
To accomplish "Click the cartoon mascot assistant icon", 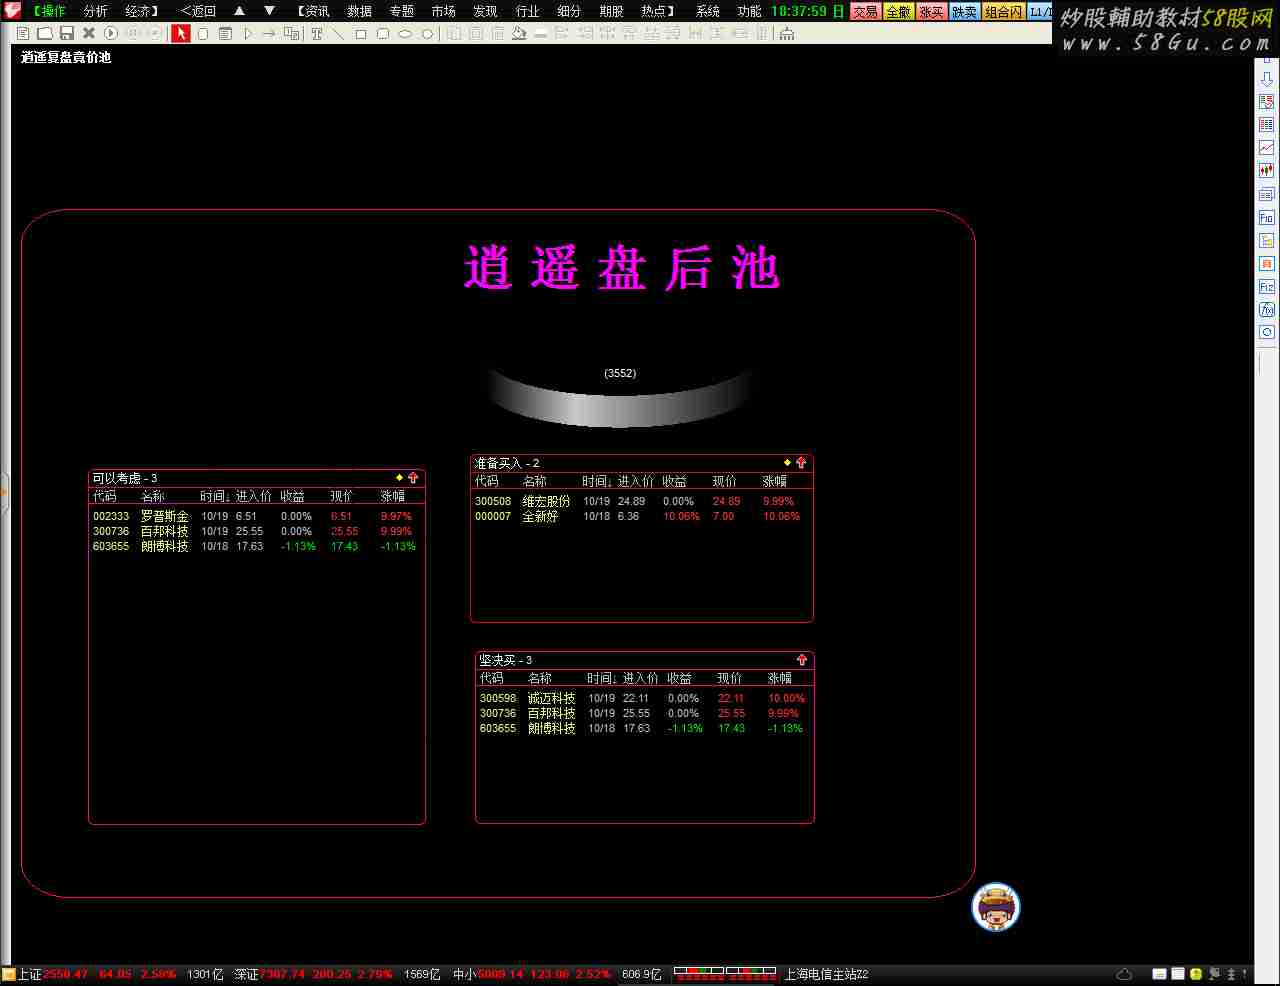I will pos(995,907).
